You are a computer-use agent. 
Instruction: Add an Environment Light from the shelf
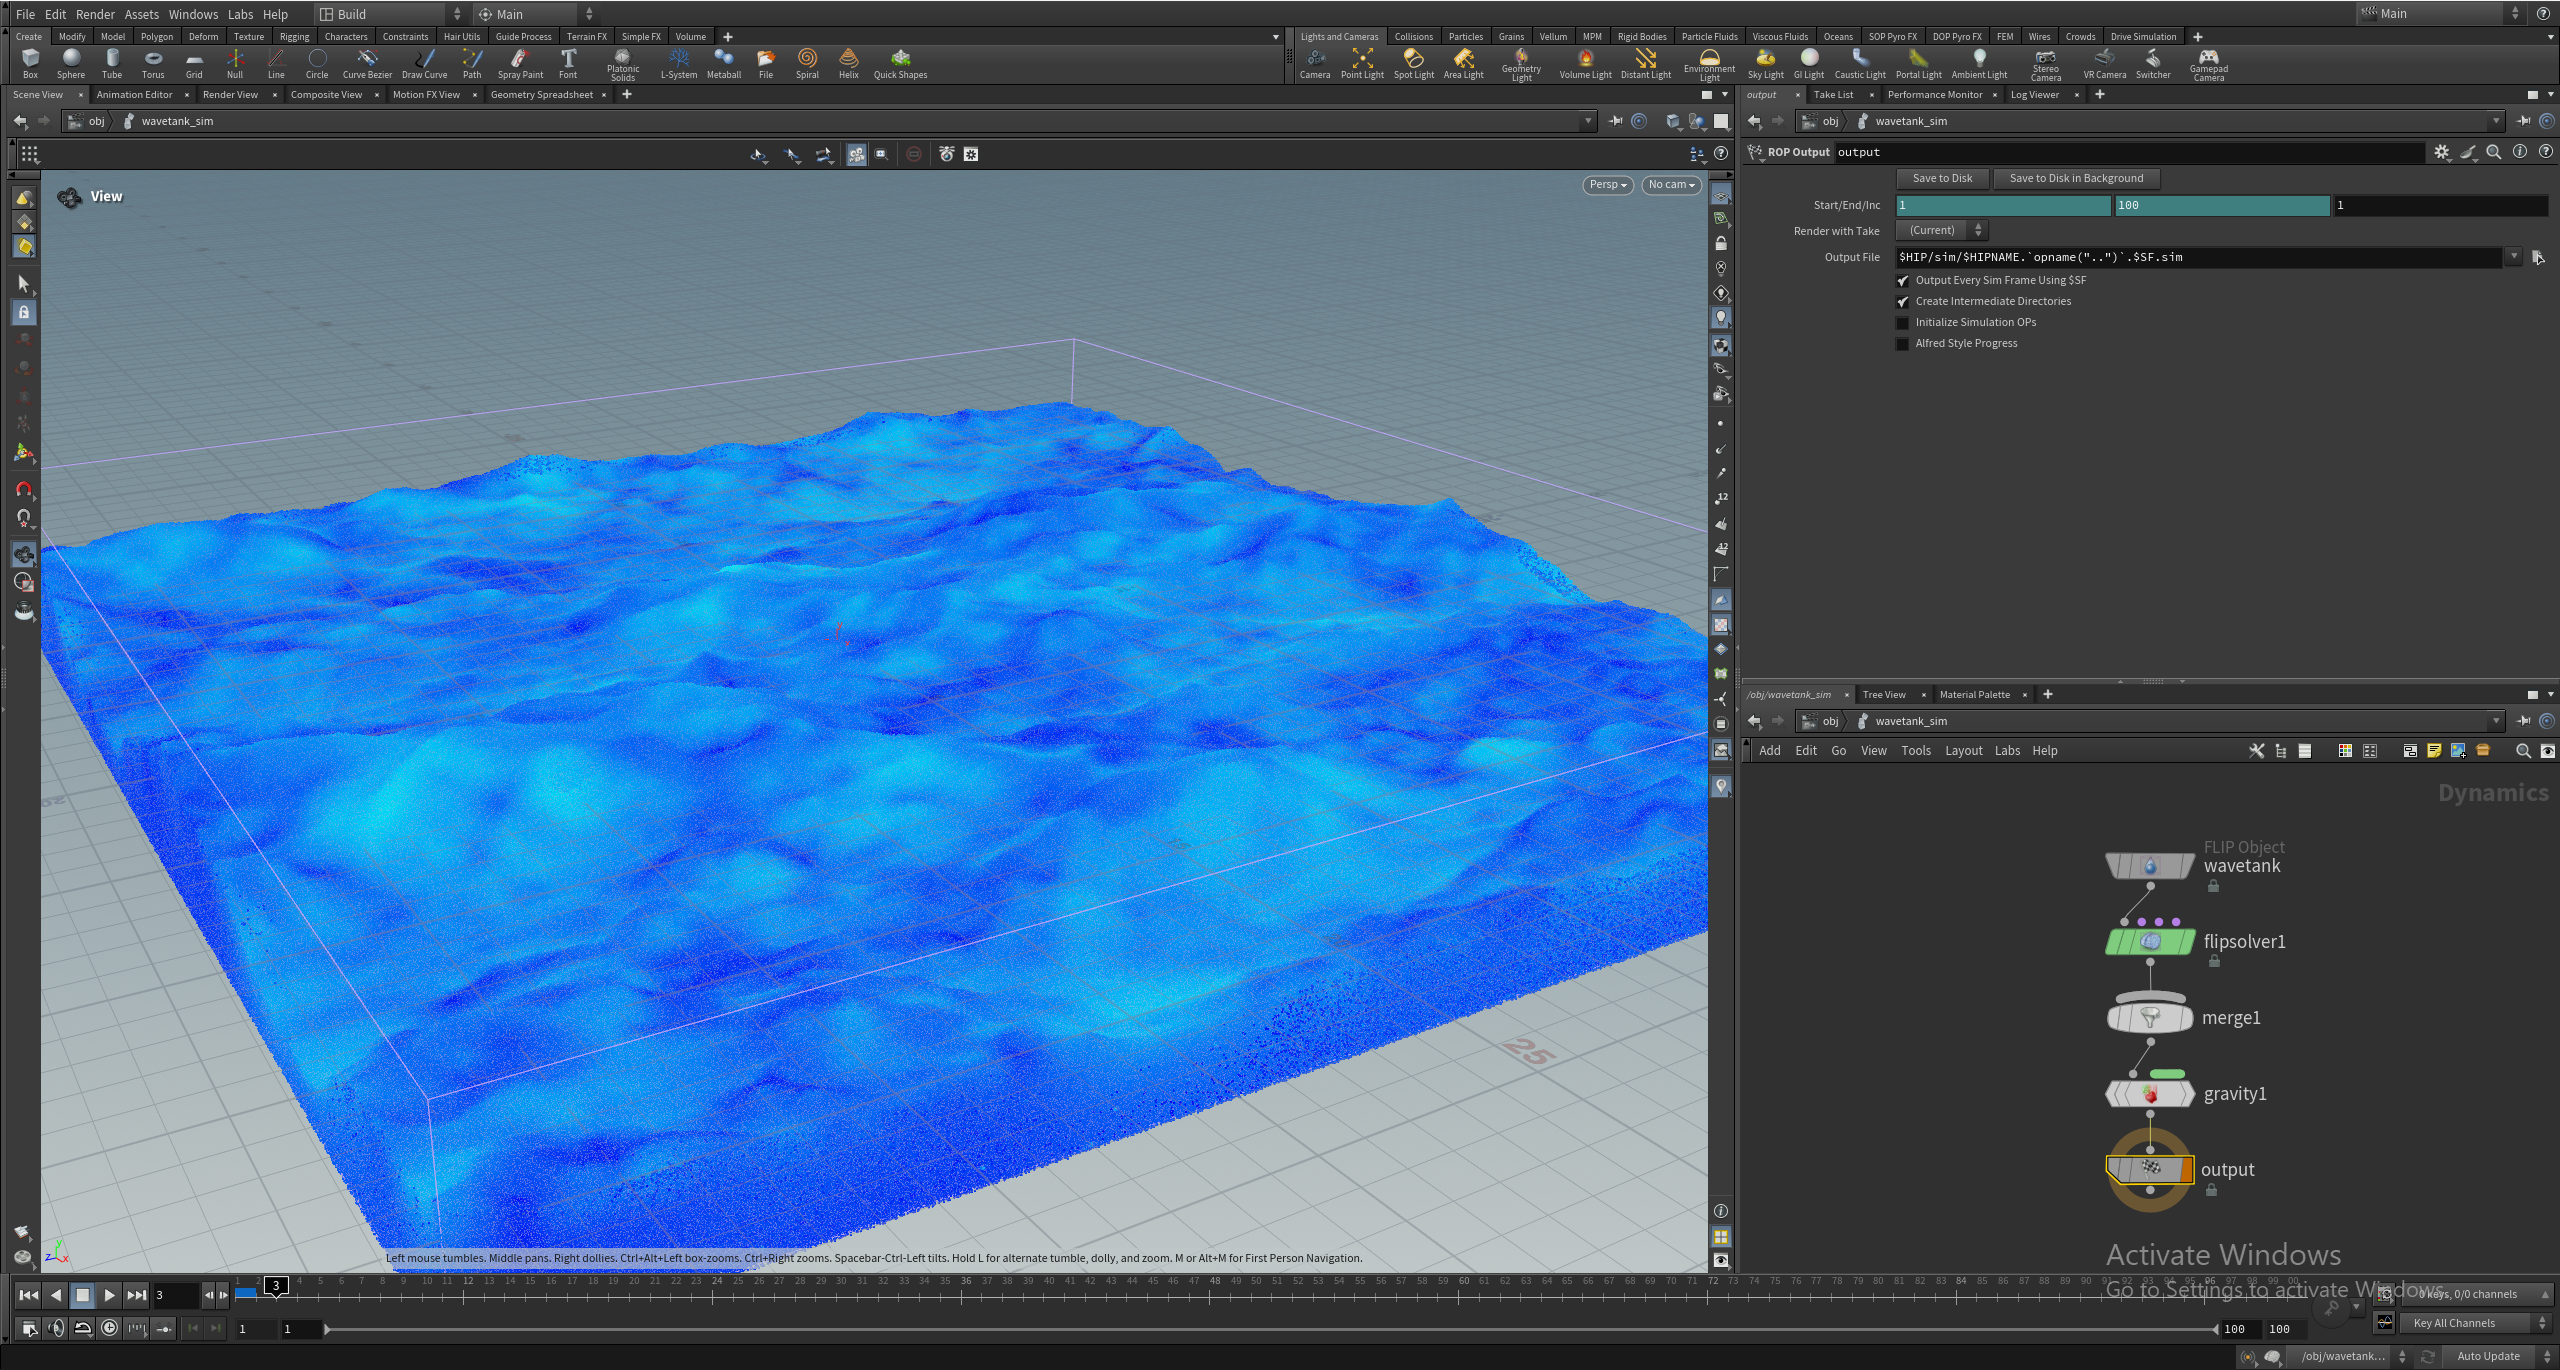tap(1709, 63)
